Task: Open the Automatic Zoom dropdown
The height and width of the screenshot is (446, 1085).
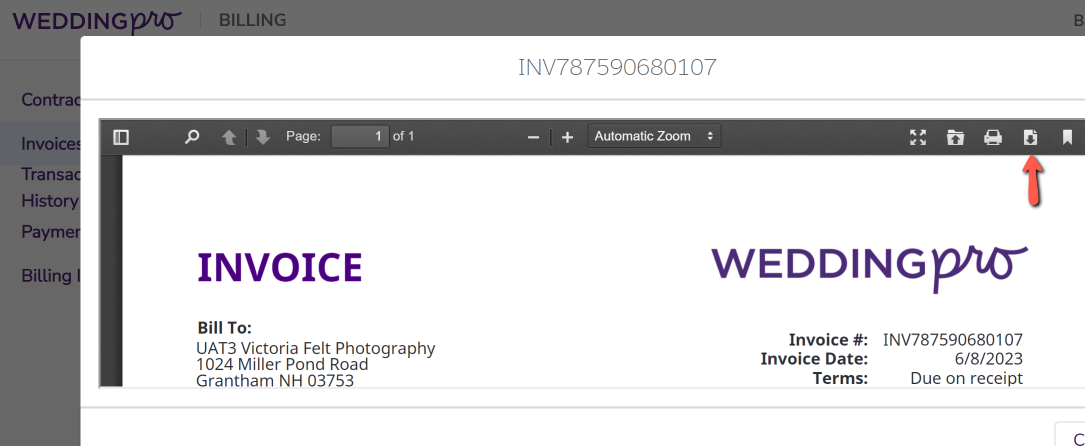Action: pos(655,136)
